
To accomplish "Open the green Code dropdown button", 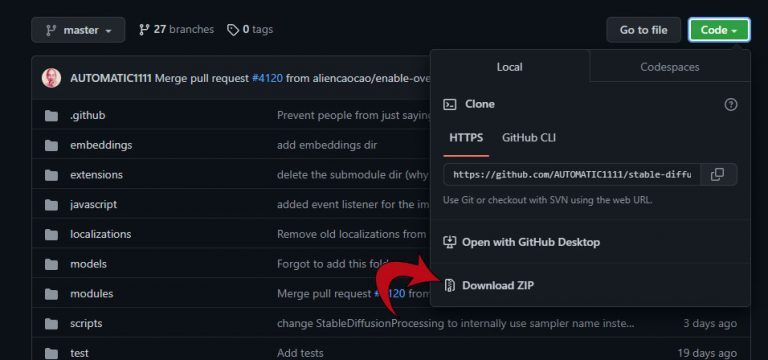I will point(719,30).
